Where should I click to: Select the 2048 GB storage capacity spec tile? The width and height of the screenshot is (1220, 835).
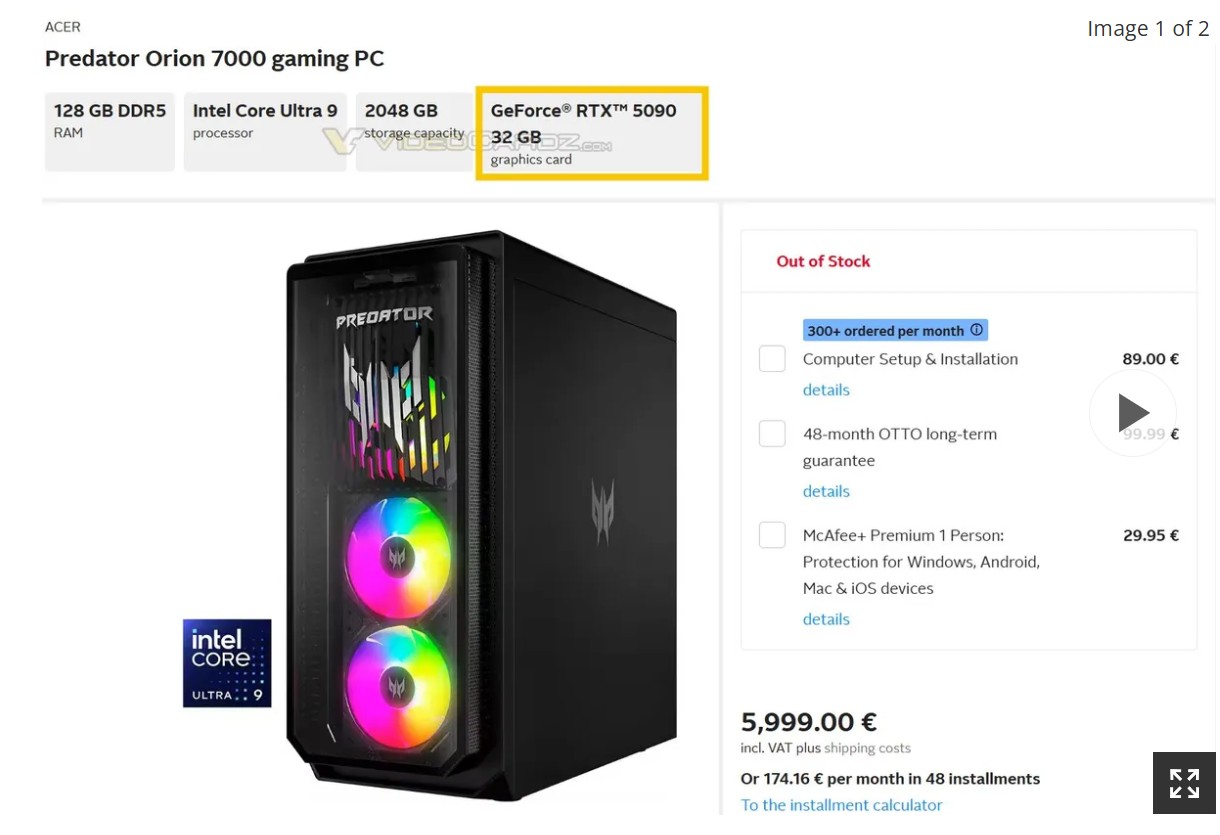413,131
